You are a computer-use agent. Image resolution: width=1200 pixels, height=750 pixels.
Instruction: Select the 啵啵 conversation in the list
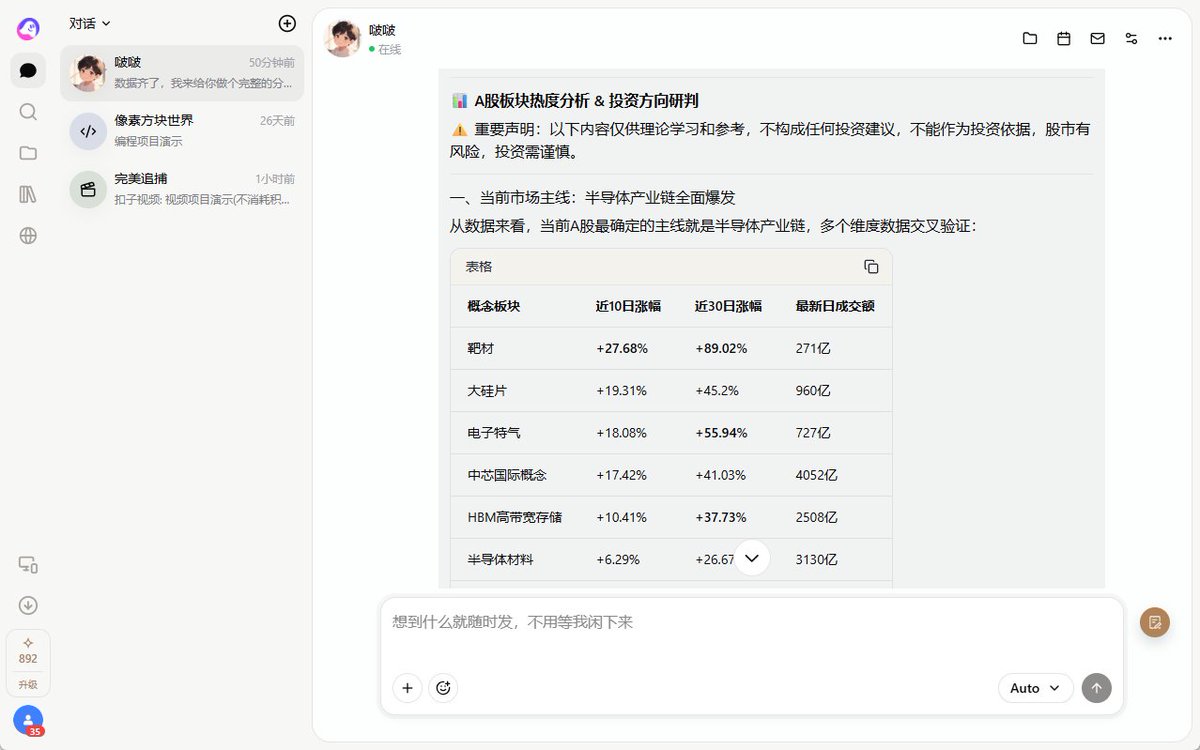pos(182,72)
